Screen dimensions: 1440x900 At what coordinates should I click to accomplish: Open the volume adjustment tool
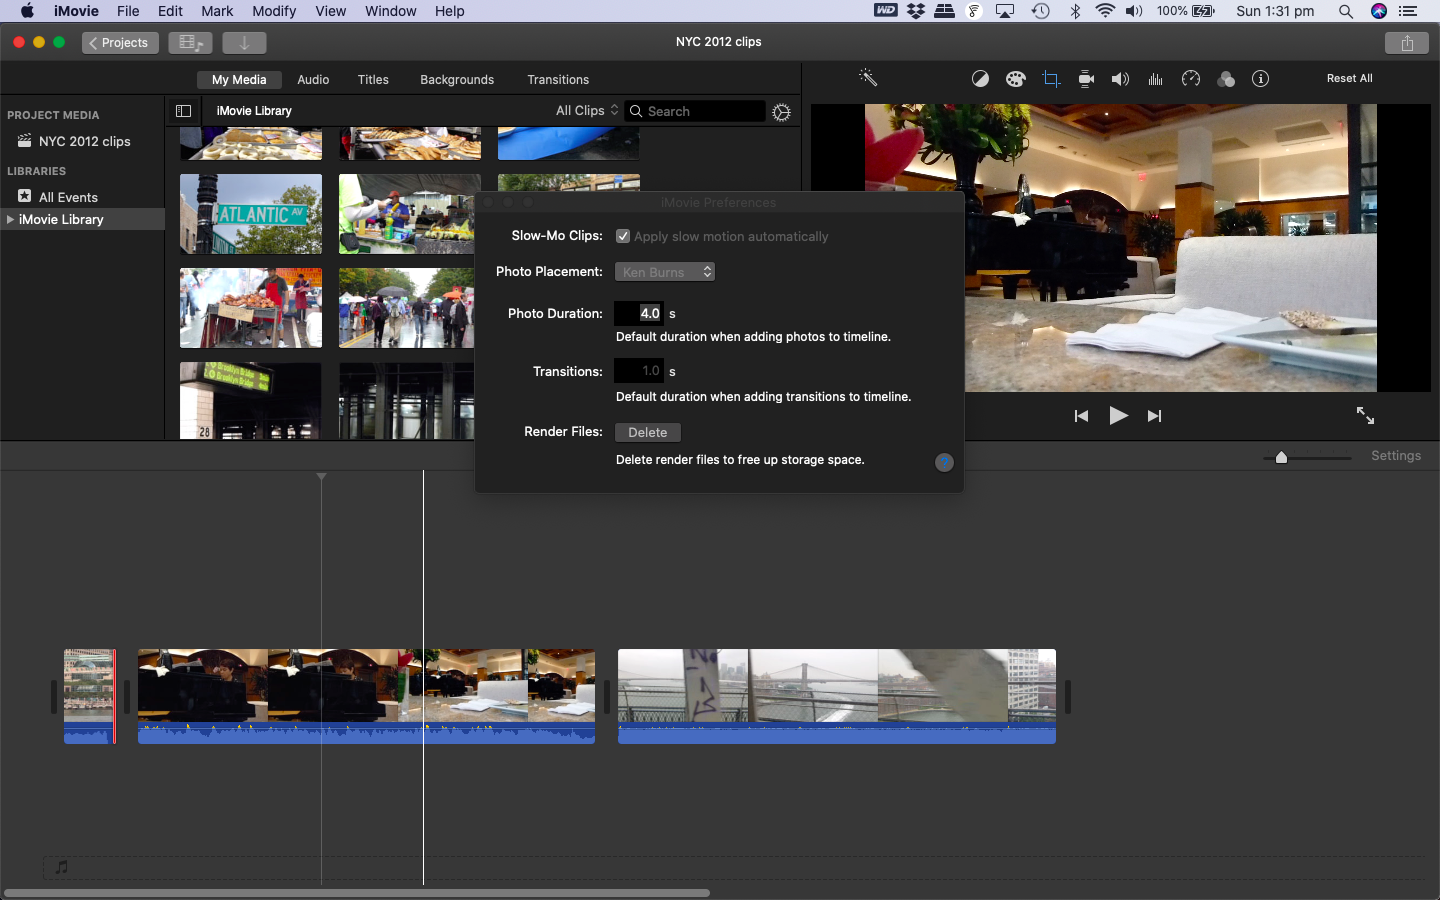click(x=1120, y=79)
